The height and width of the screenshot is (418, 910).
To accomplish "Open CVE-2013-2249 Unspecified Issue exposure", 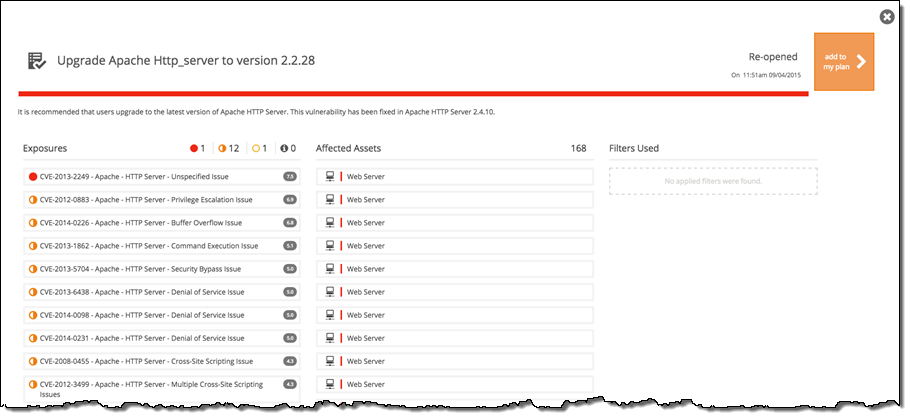I will click(161, 176).
